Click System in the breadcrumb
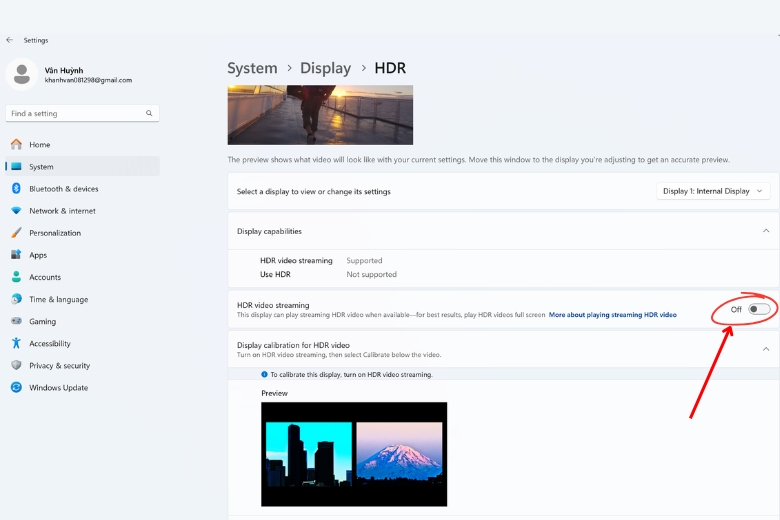Viewport: 780px width, 520px height. pos(252,68)
